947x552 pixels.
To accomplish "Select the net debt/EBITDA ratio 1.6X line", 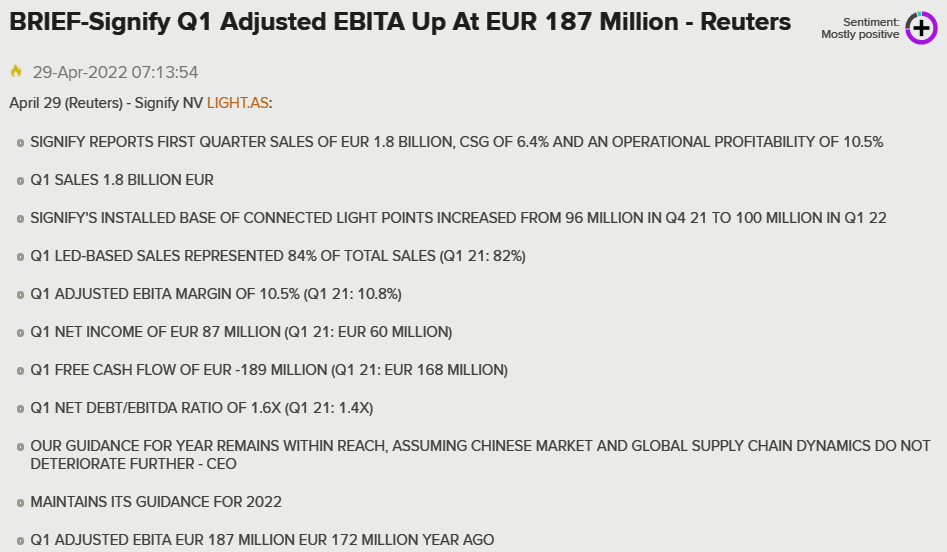I will pos(202,408).
